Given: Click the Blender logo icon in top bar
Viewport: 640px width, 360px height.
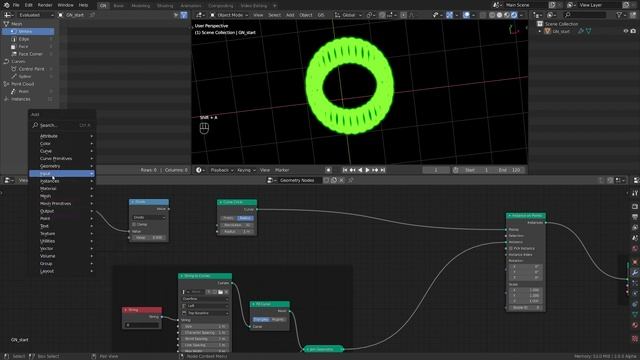Looking at the screenshot, I should pyautogui.click(x=6, y=5).
